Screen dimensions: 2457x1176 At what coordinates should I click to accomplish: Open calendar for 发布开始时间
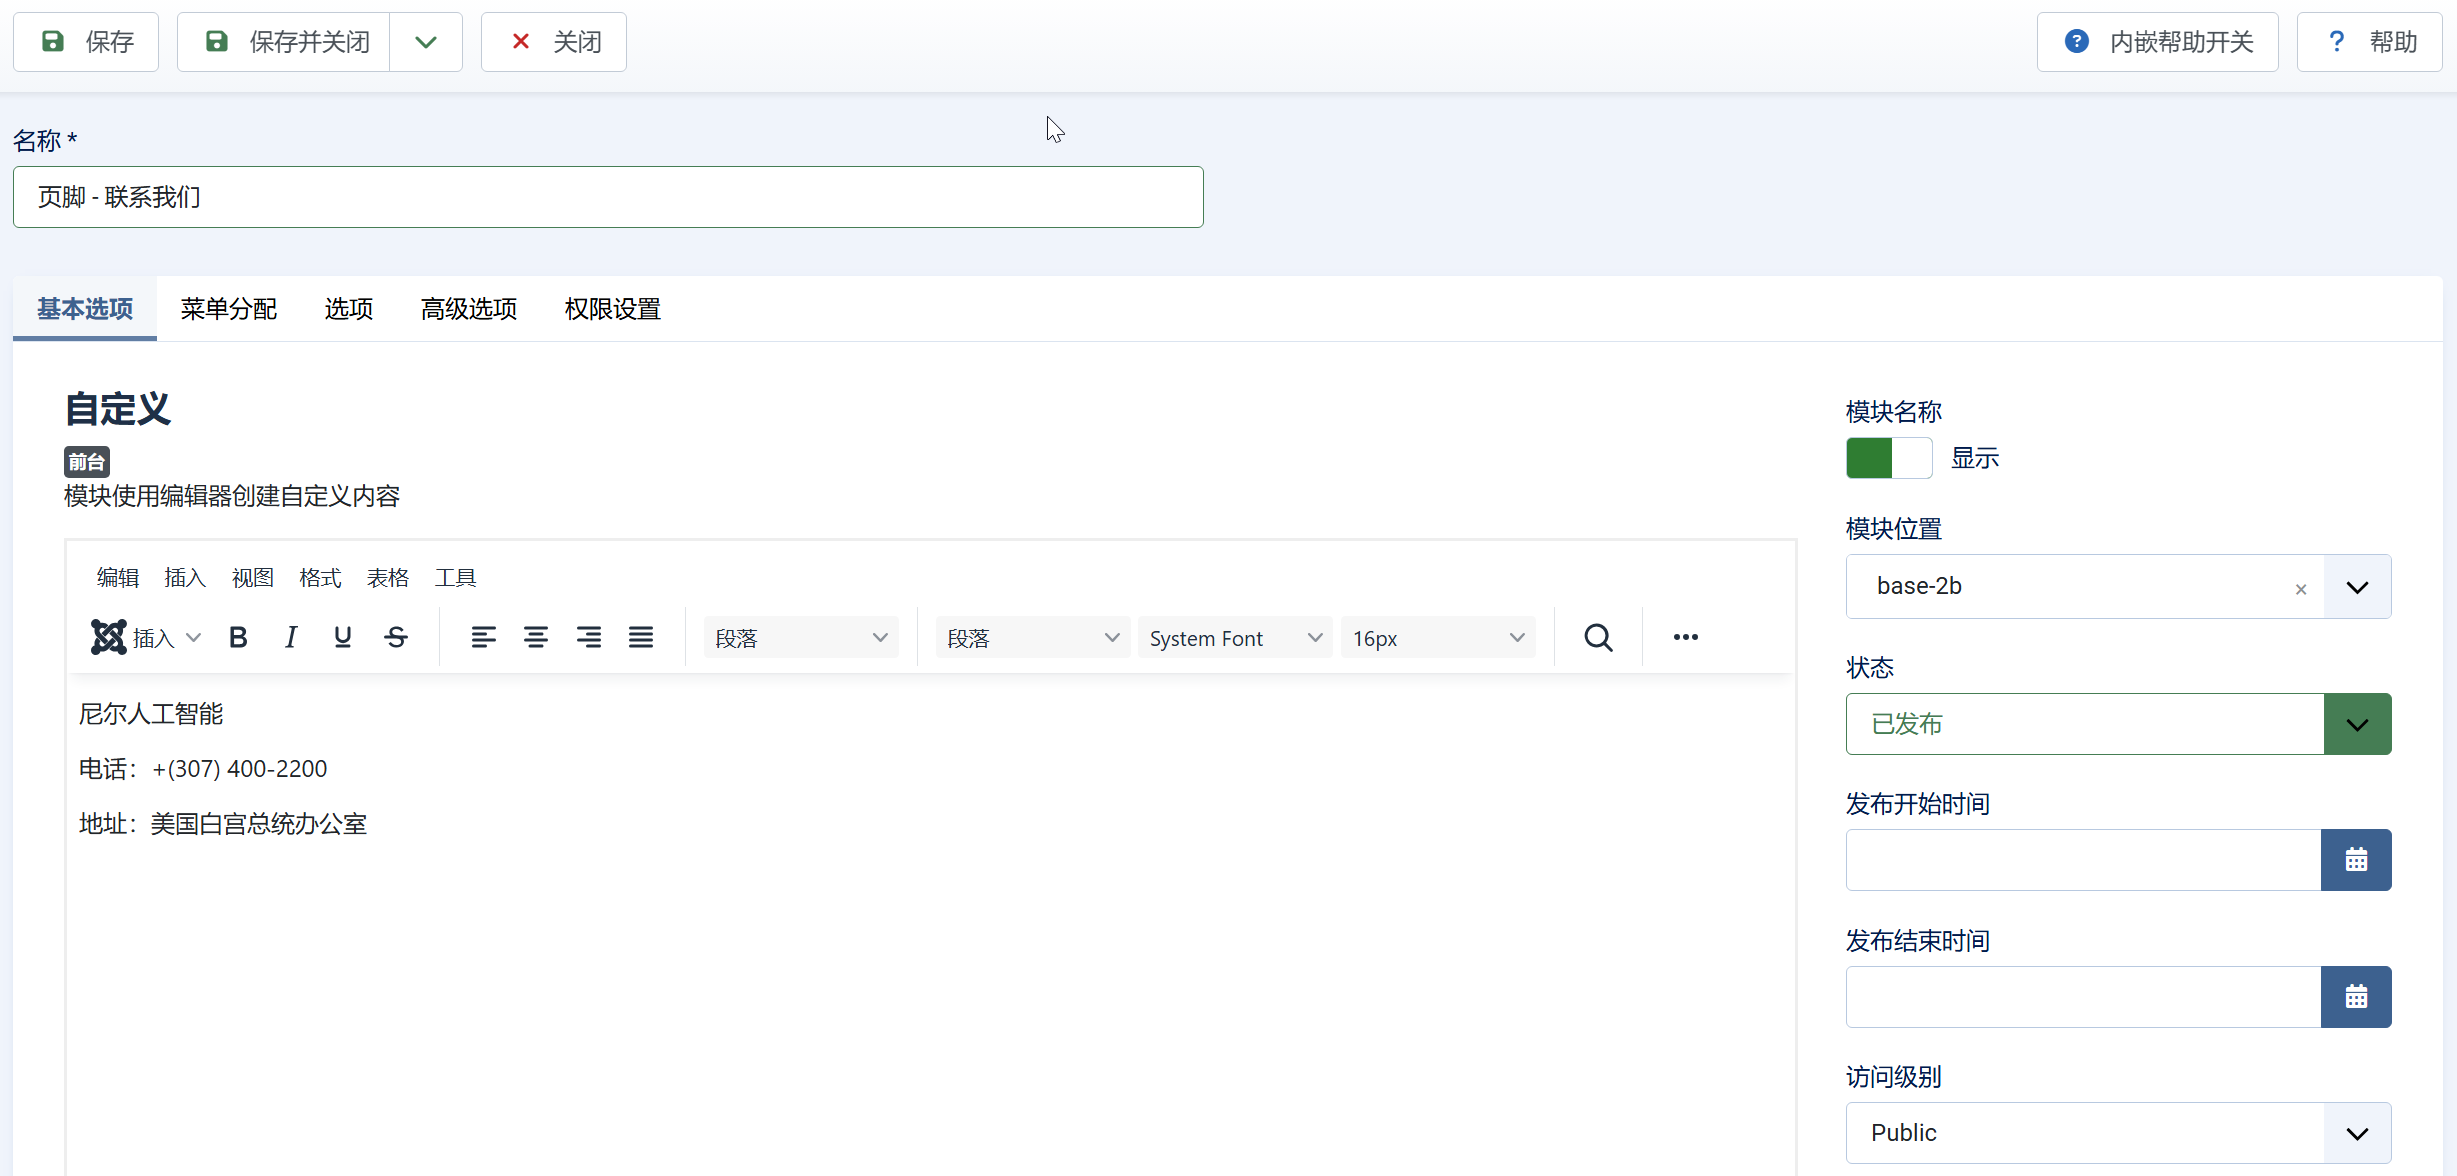point(2356,860)
